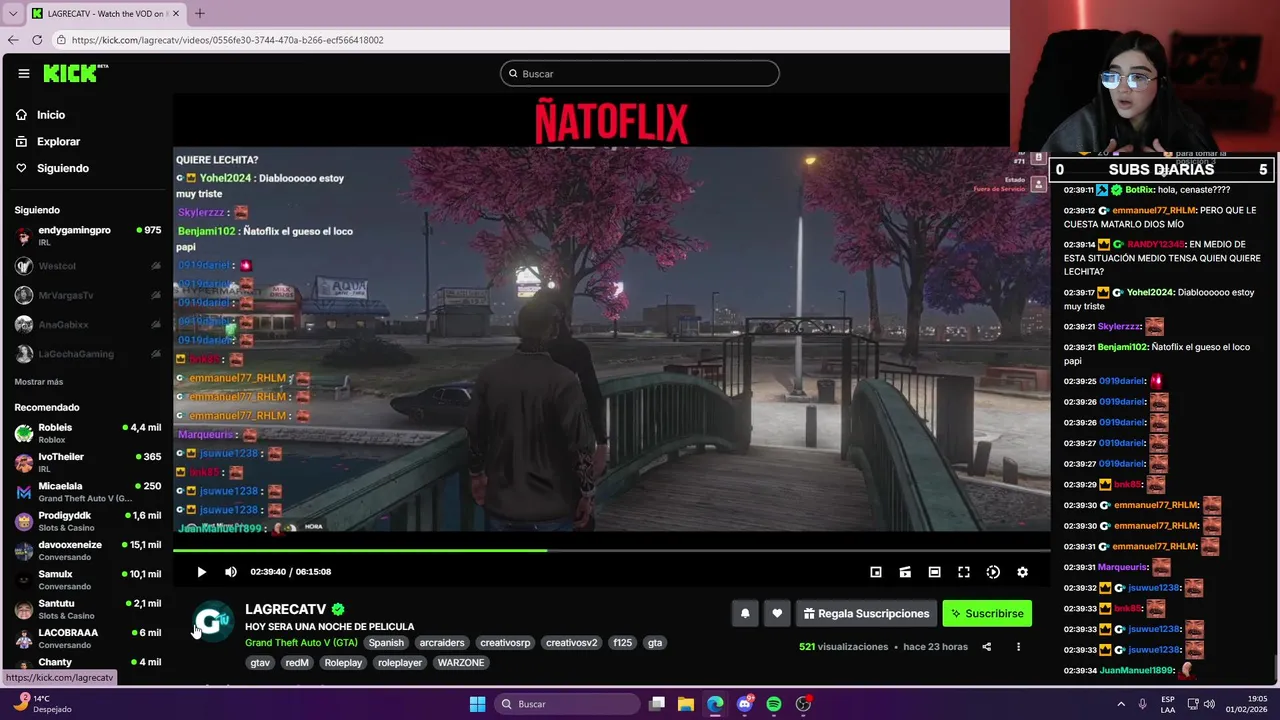
Task: Open Microsoft Edge from the taskbar
Action: pyautogui.click(x=715, y=704)
